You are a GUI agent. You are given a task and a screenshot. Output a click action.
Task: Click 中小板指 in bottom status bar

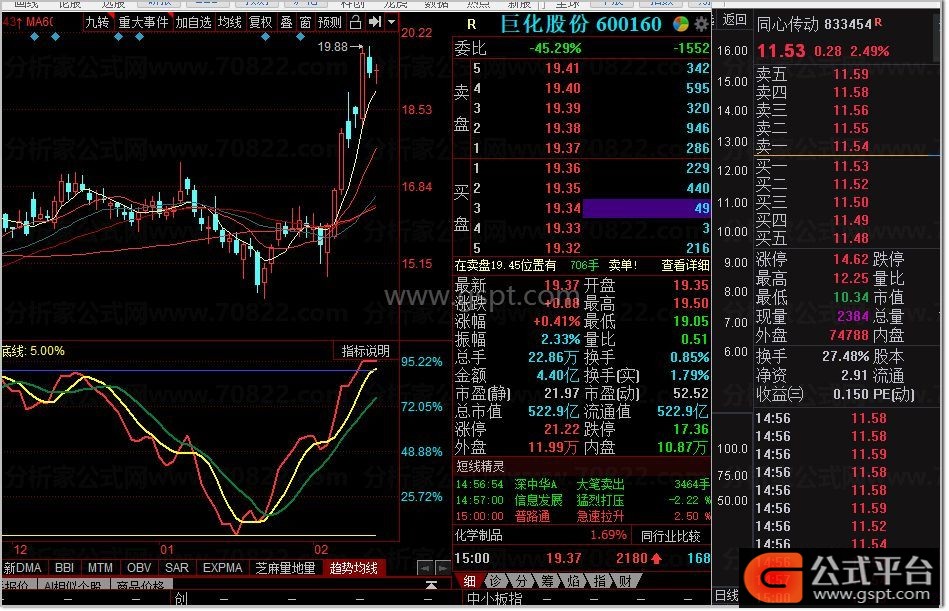pos(494,599)
